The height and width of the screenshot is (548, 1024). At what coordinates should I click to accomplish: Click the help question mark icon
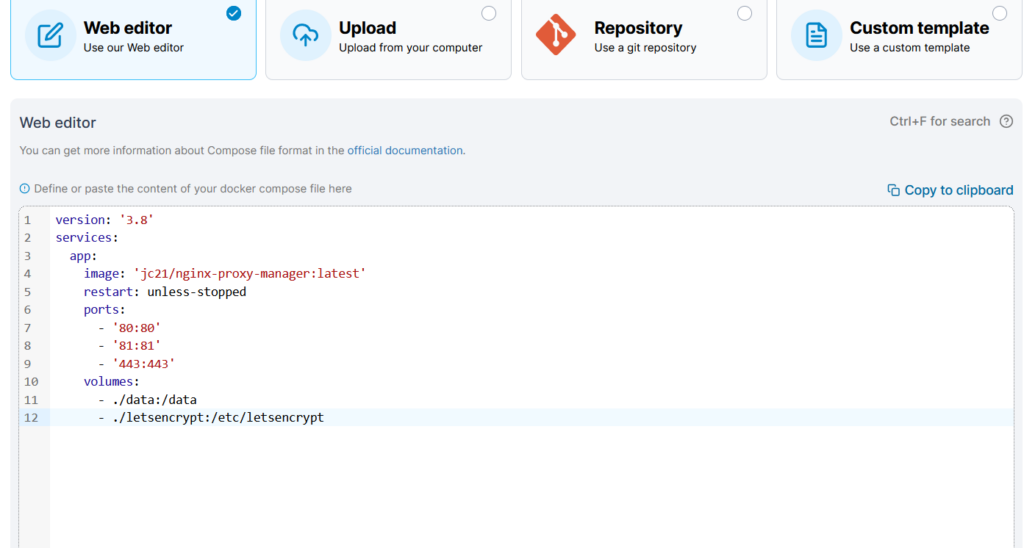pyautogui.click(x=1006, y=121)
